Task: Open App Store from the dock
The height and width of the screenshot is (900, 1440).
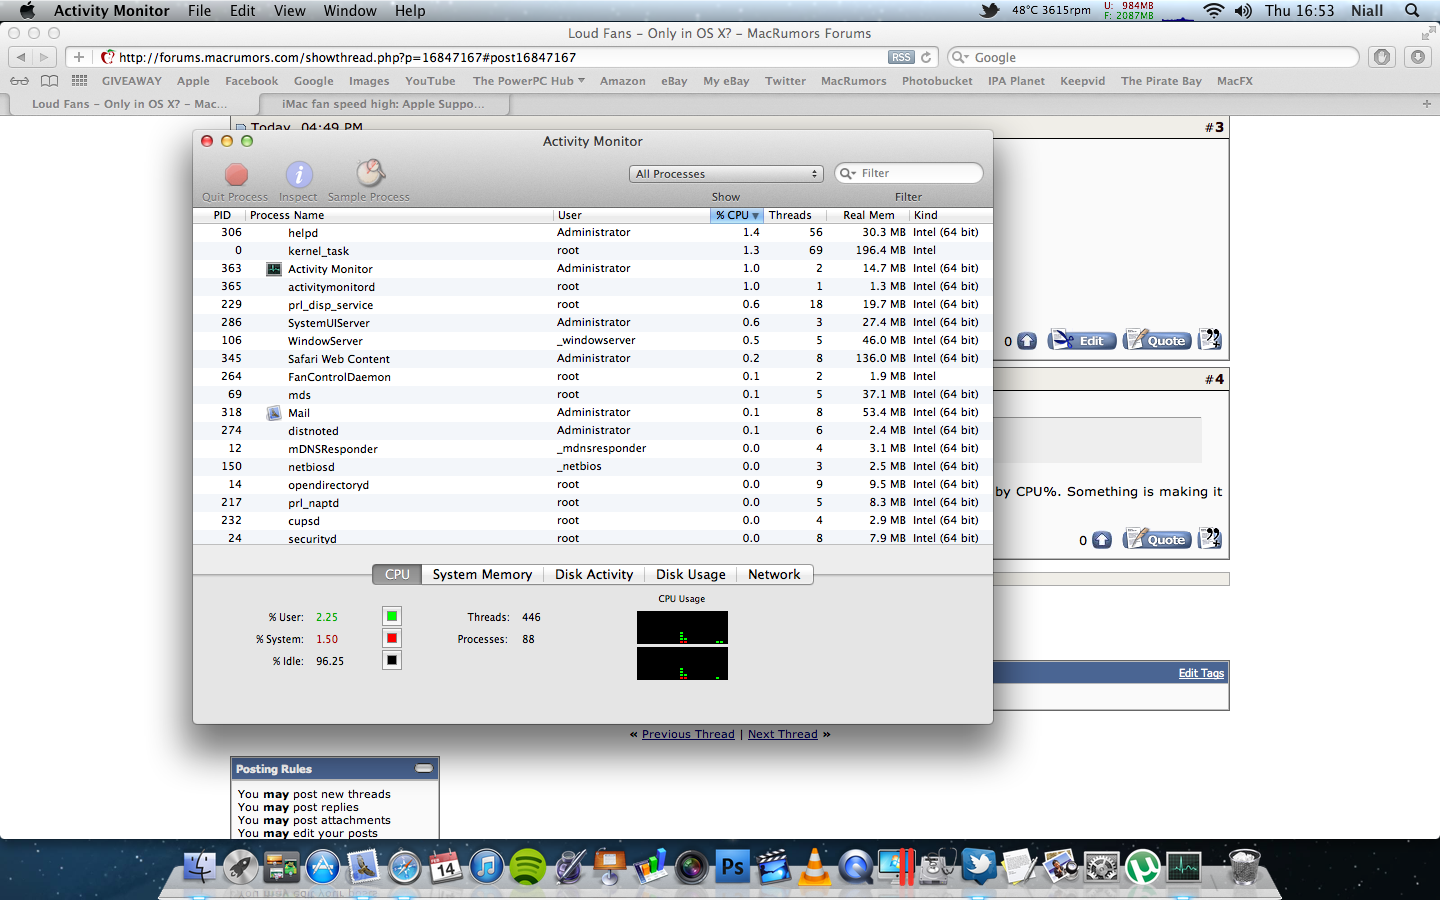Action: click(x=323, y=866)
